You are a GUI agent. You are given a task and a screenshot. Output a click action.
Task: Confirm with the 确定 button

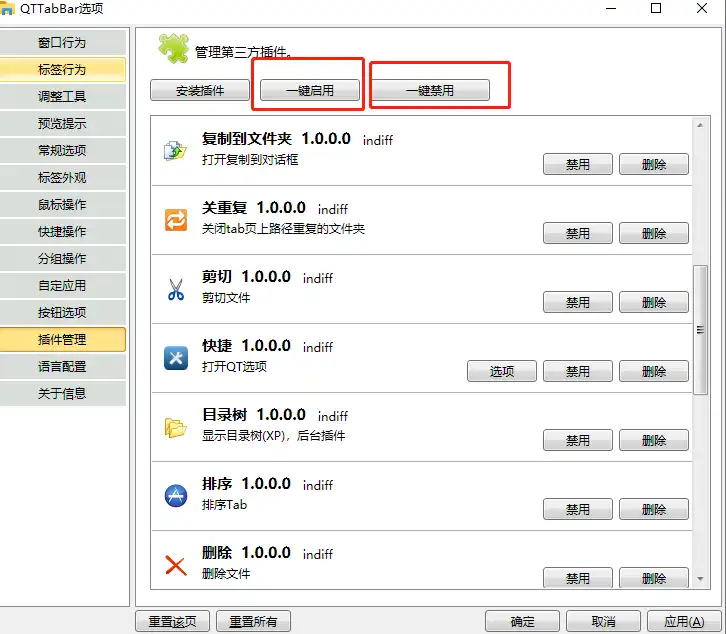522,621
